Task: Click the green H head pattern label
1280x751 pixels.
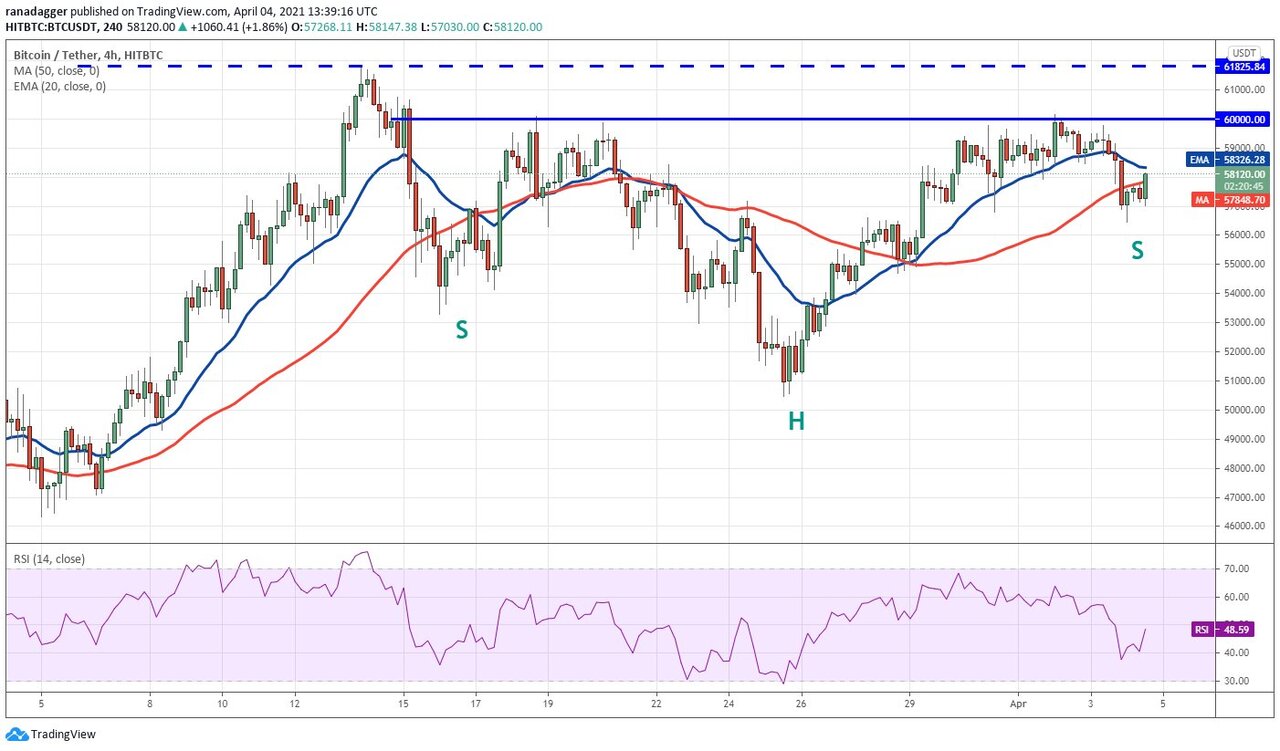Action: coord(795,422)
